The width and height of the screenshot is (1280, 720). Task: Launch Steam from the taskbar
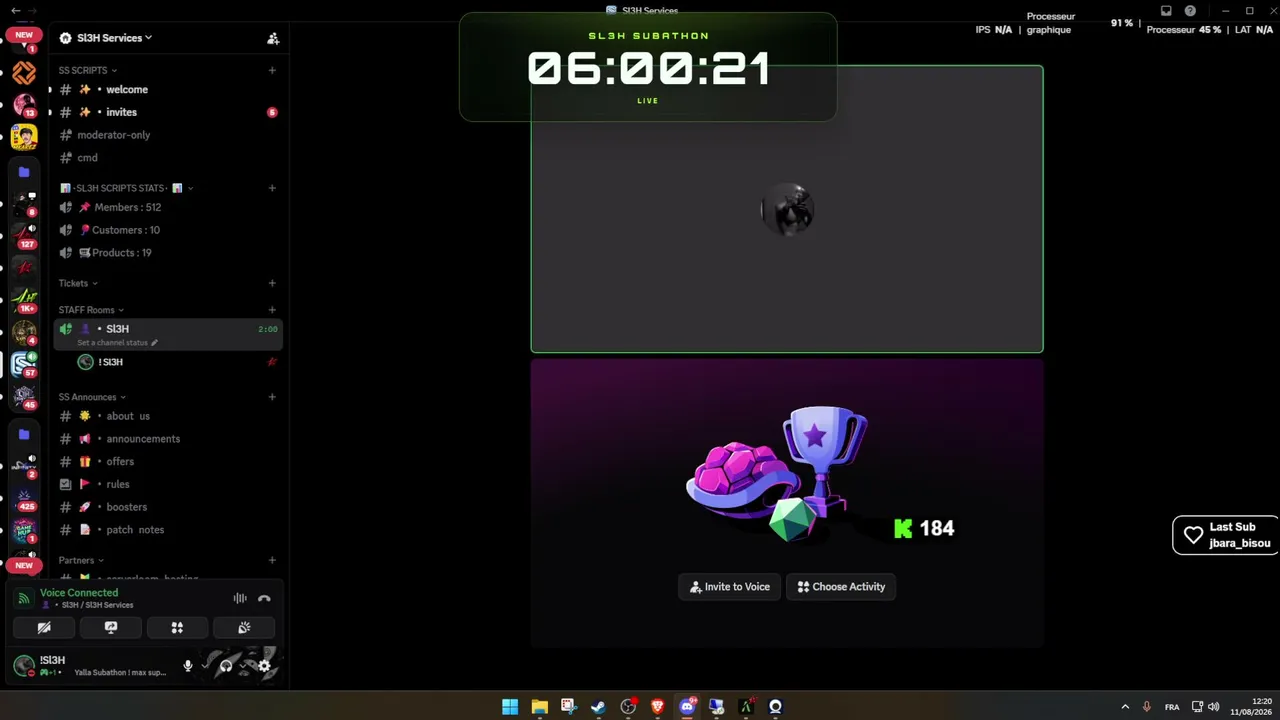coord(598,707)
